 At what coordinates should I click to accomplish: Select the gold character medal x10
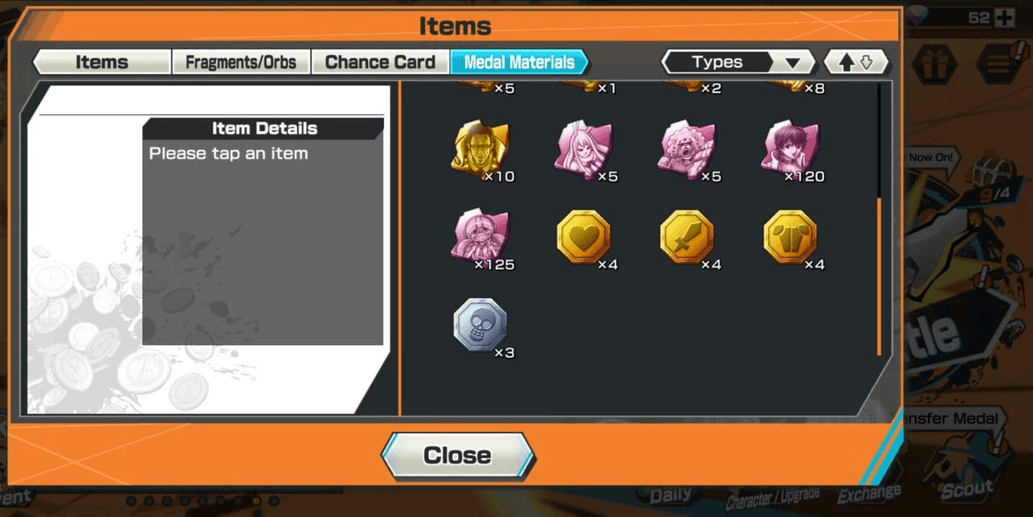pyautogui.click(x=480, y=149)
